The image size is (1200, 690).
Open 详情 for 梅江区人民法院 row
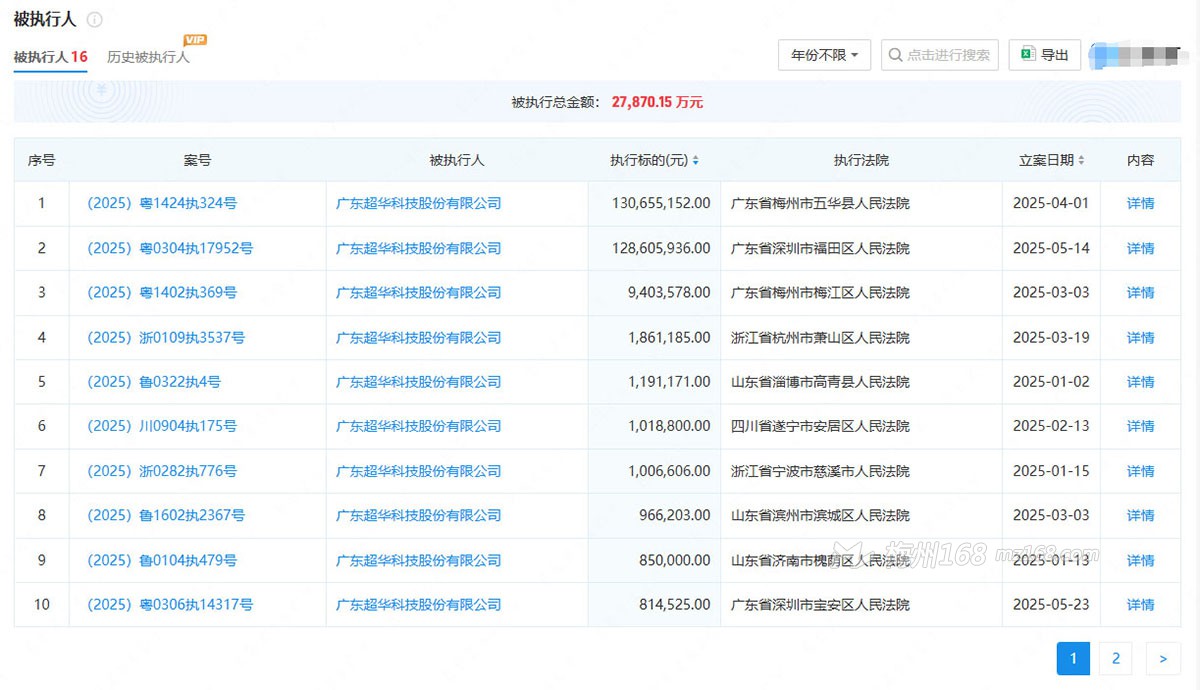point(1140,292)
